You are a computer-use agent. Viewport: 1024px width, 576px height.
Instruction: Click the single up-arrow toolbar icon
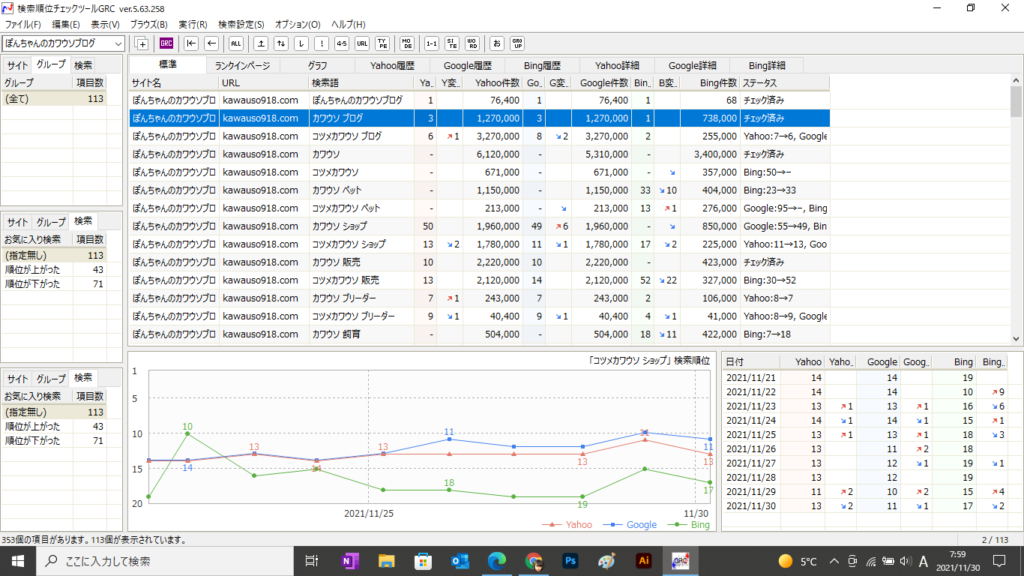[261, 44]
